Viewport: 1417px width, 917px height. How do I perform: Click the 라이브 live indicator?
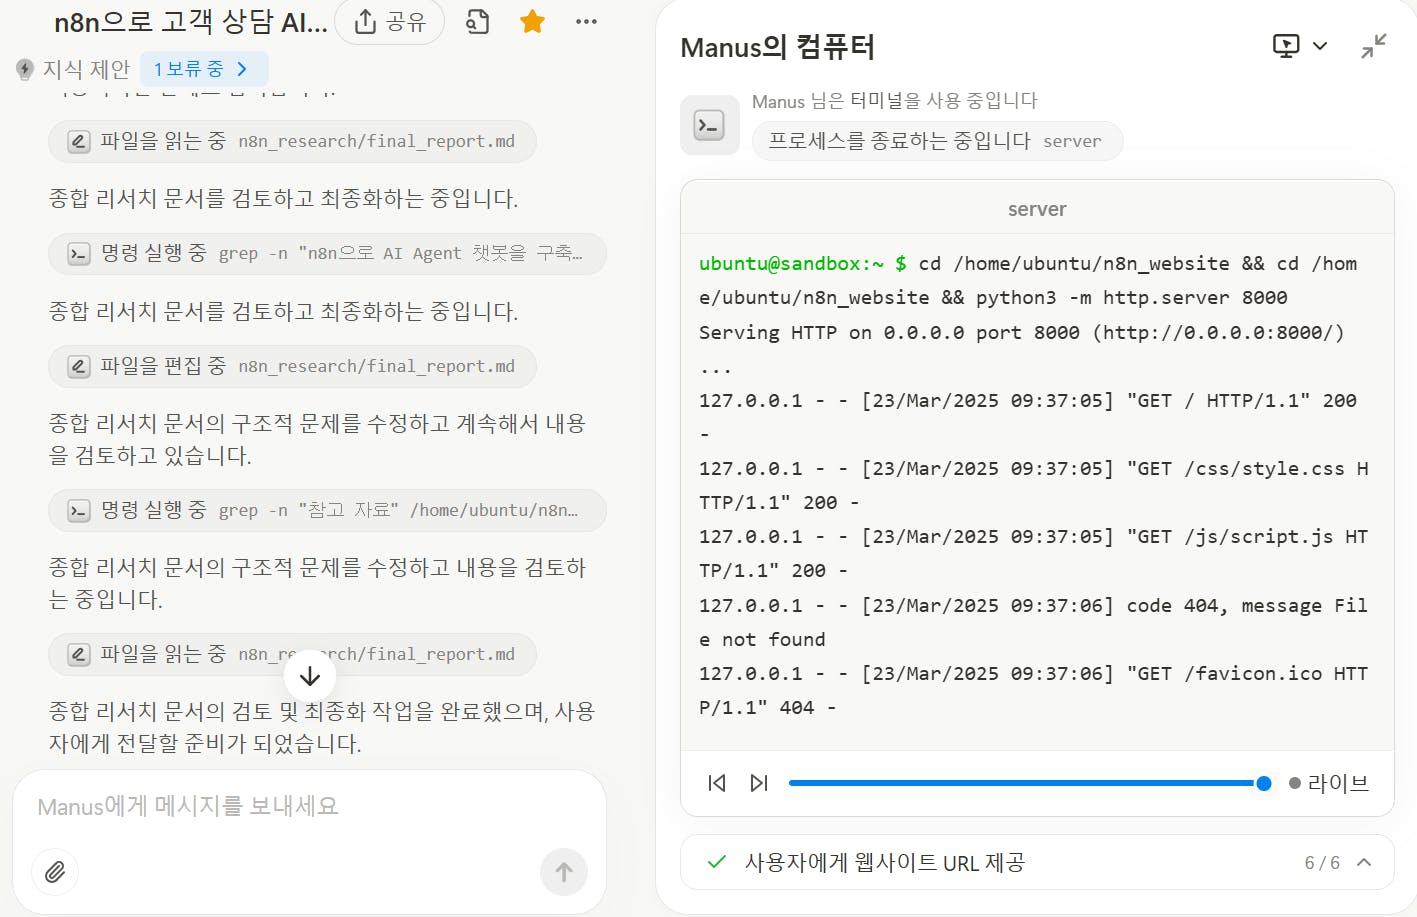click(x=1329, y=783)
